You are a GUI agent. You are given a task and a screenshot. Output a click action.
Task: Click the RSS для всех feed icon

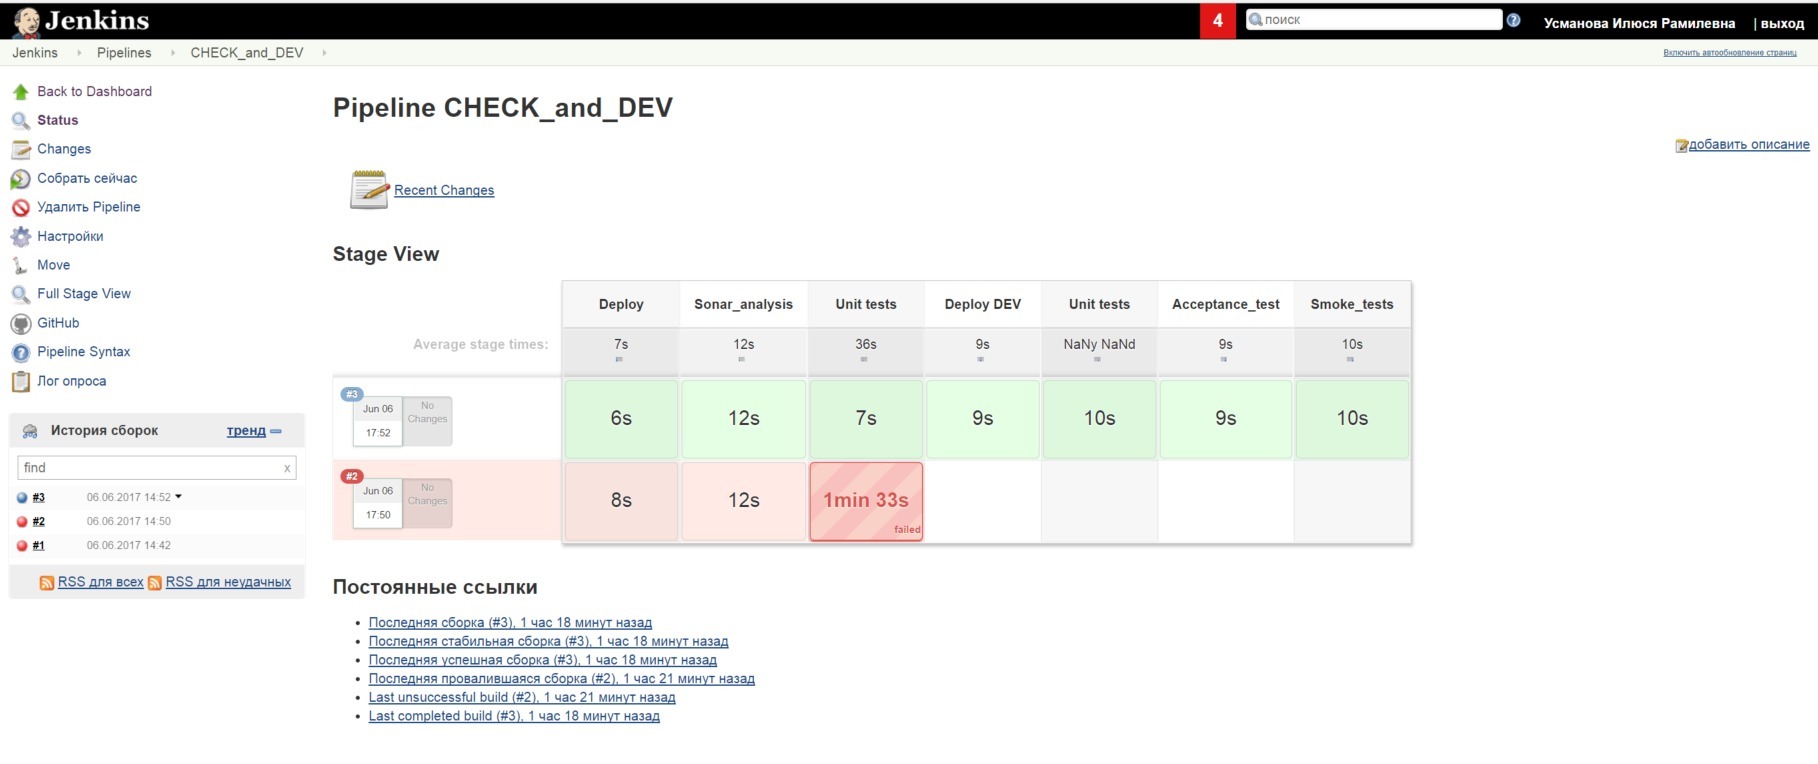pyautogui.click(x=47, y=583)
